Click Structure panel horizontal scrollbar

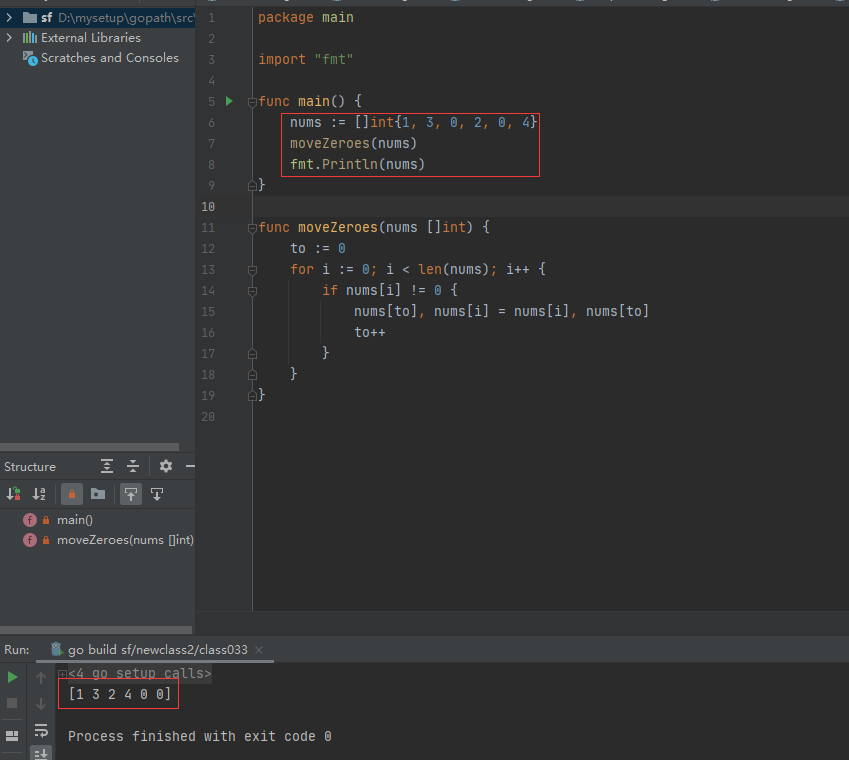pos(96,630)
